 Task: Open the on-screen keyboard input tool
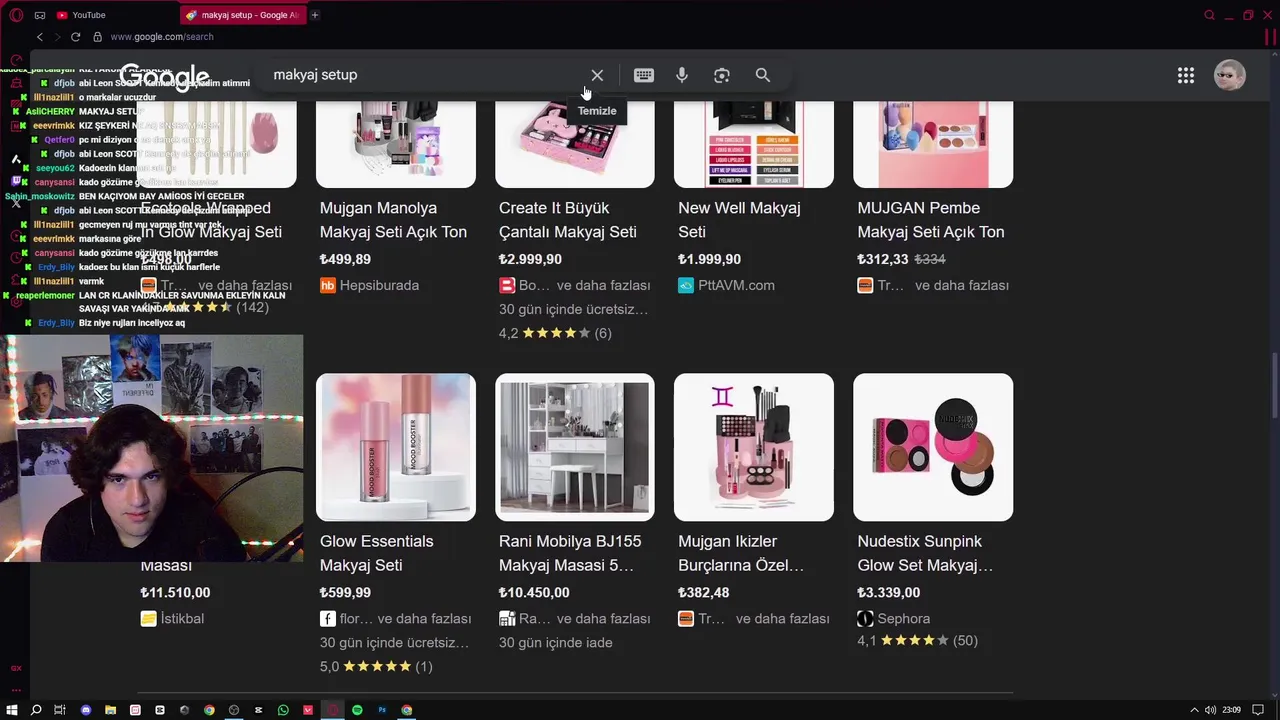pos(644,75)
